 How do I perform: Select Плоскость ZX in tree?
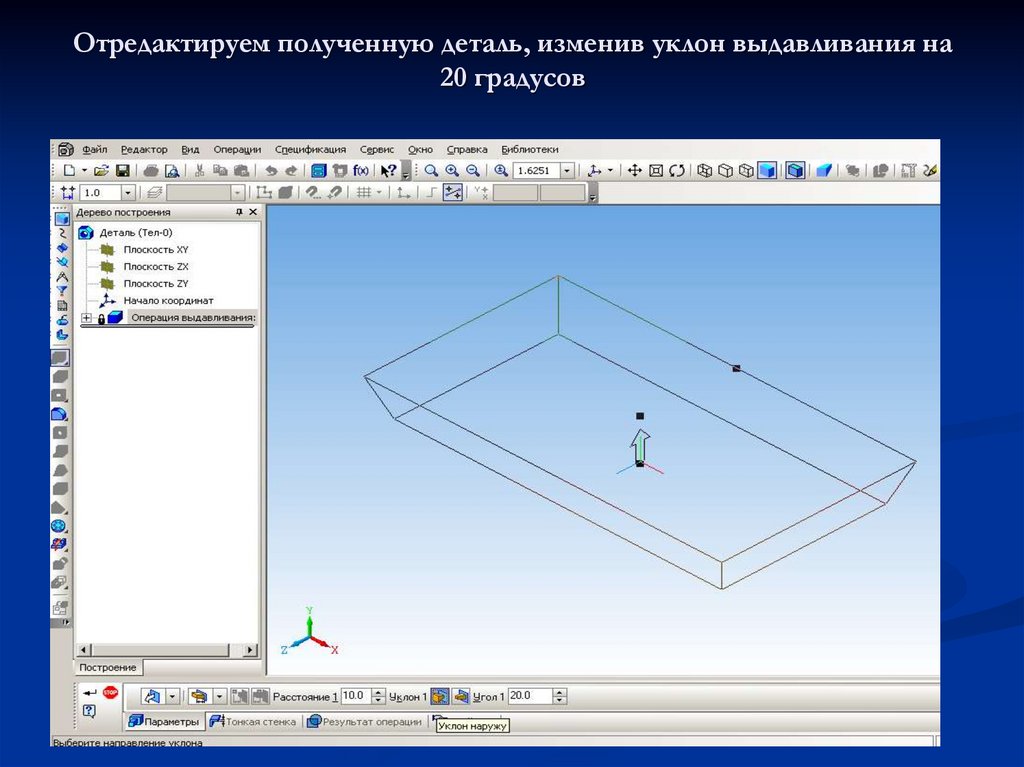pyautogui.click(x=155, y=267)
